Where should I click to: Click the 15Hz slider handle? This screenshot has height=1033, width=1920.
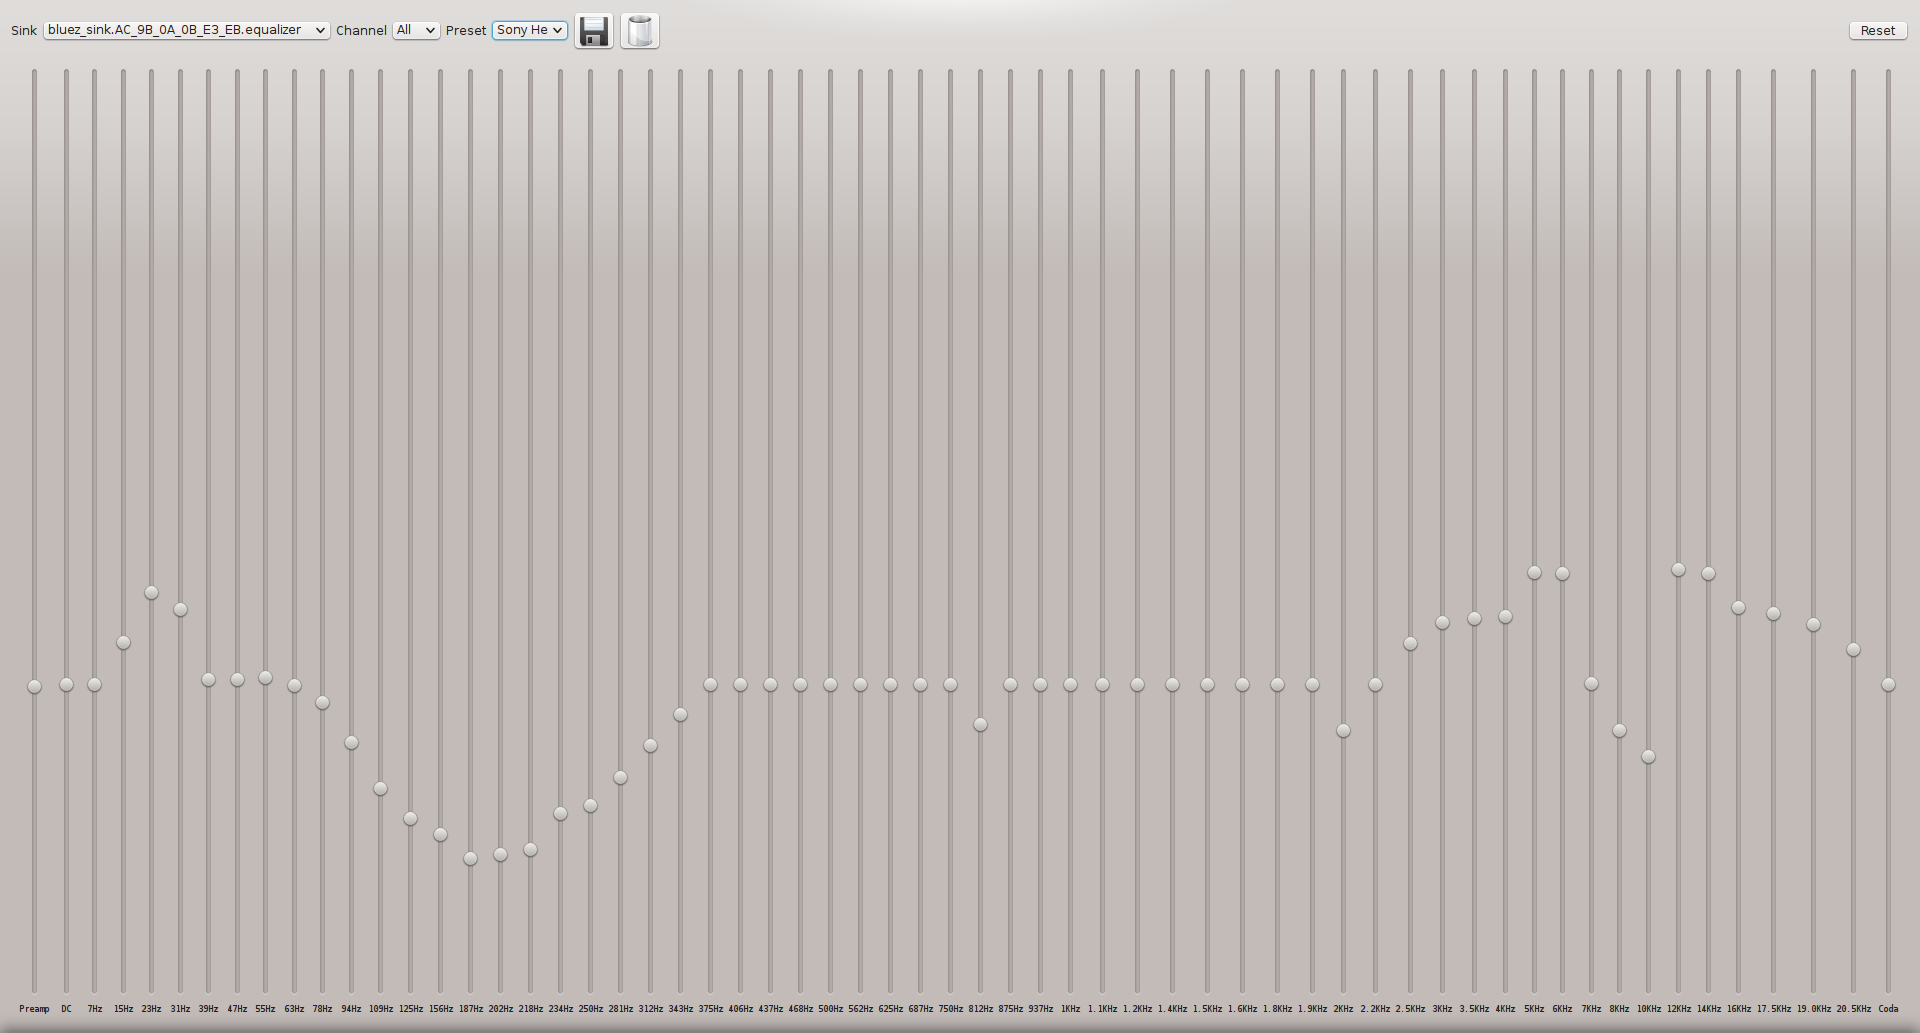click(123, 642)
